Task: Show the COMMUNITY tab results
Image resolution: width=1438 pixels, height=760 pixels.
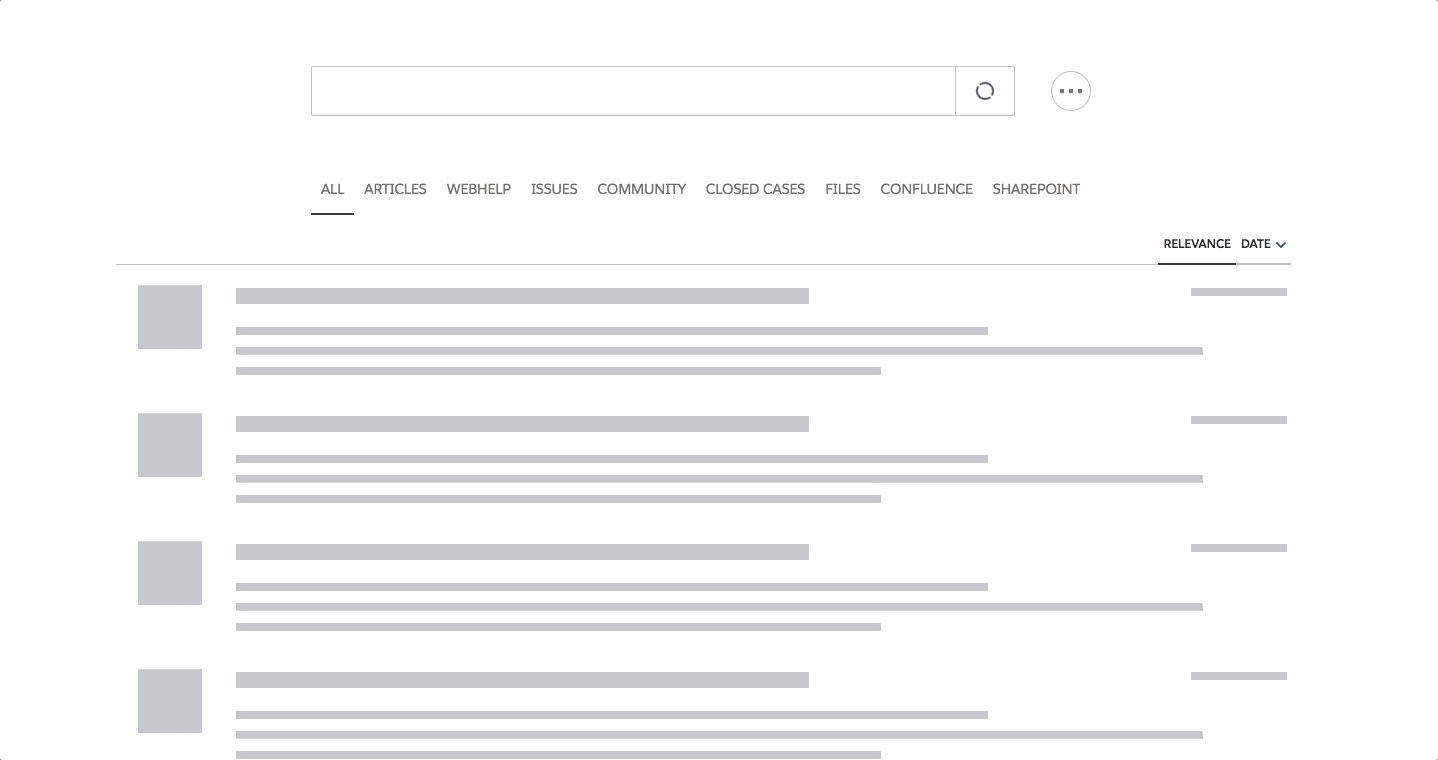Action: (641, 189)
